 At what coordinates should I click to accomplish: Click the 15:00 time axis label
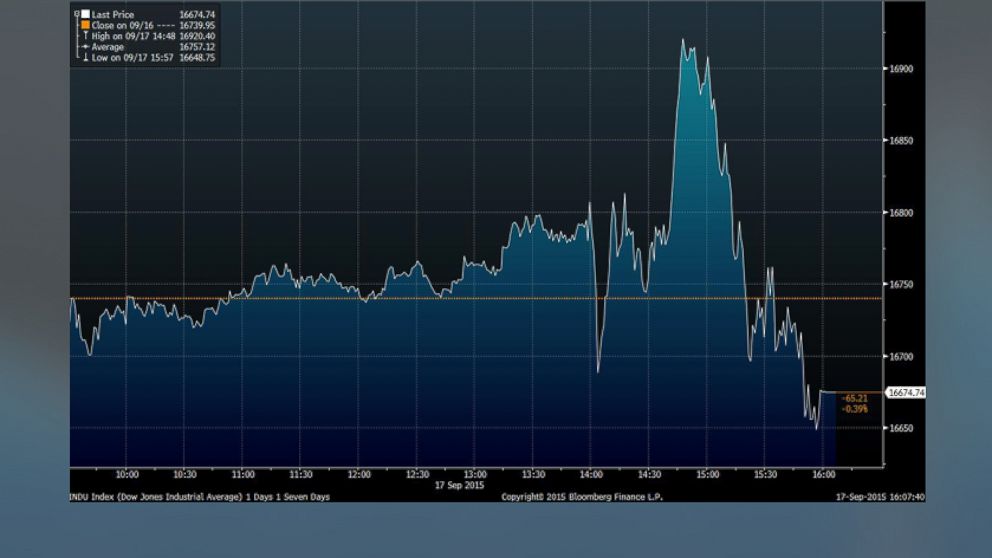tap(707, 474)
